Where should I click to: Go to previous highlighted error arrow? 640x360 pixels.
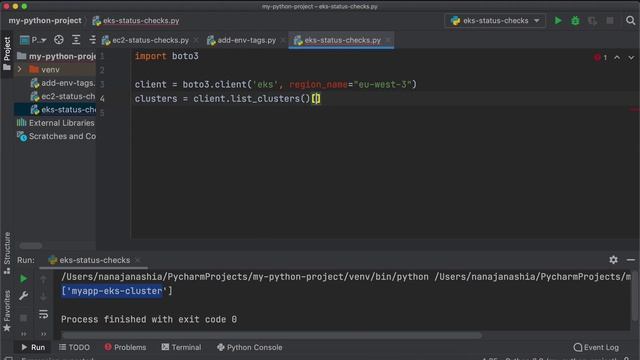617,58
